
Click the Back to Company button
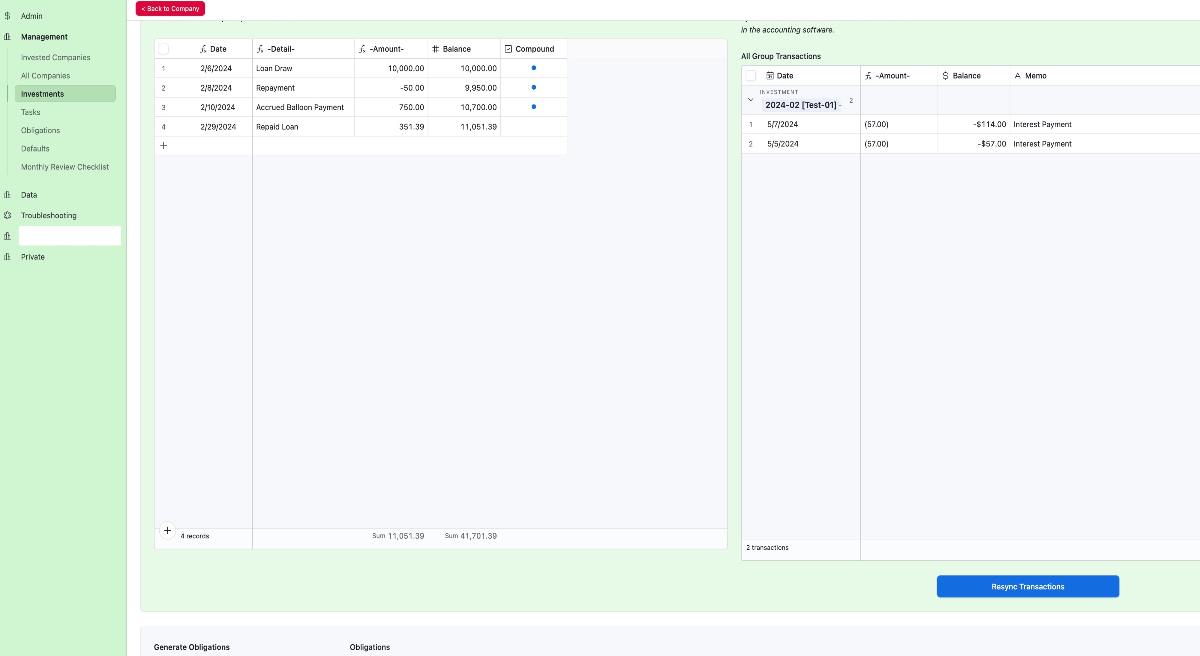tap(169, 8)
